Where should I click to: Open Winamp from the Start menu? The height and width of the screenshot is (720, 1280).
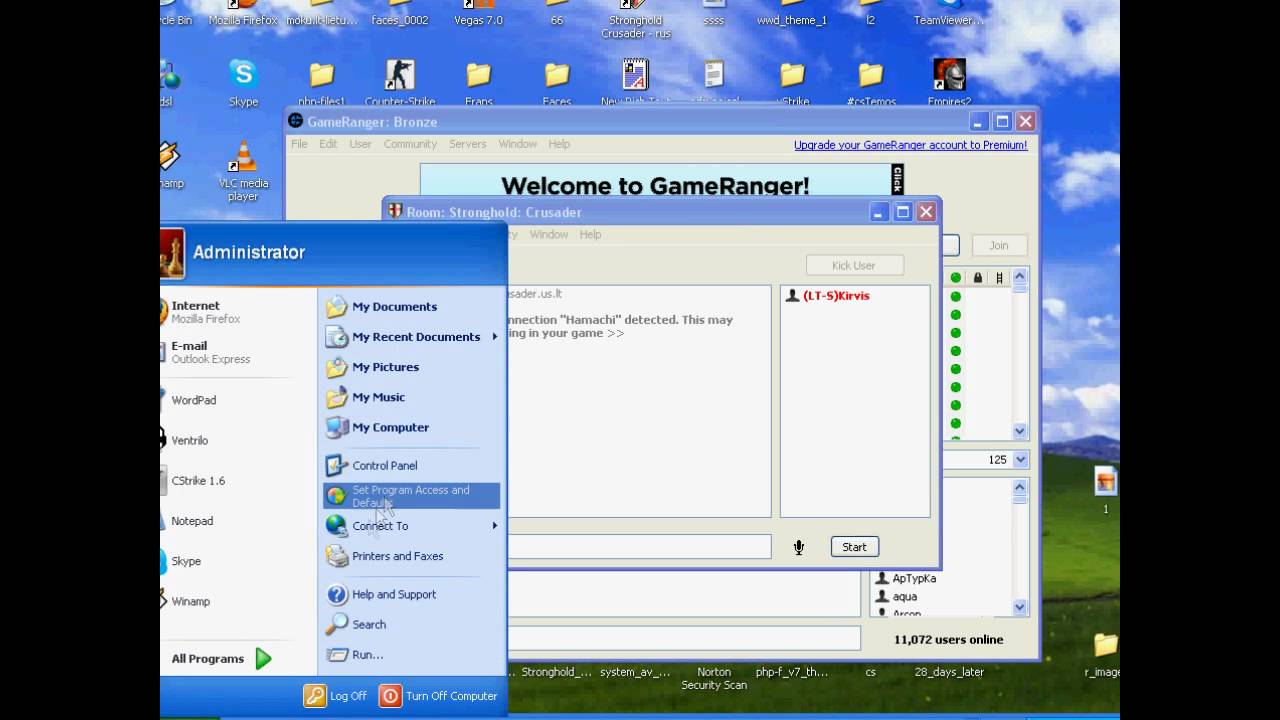click(190, 601)
